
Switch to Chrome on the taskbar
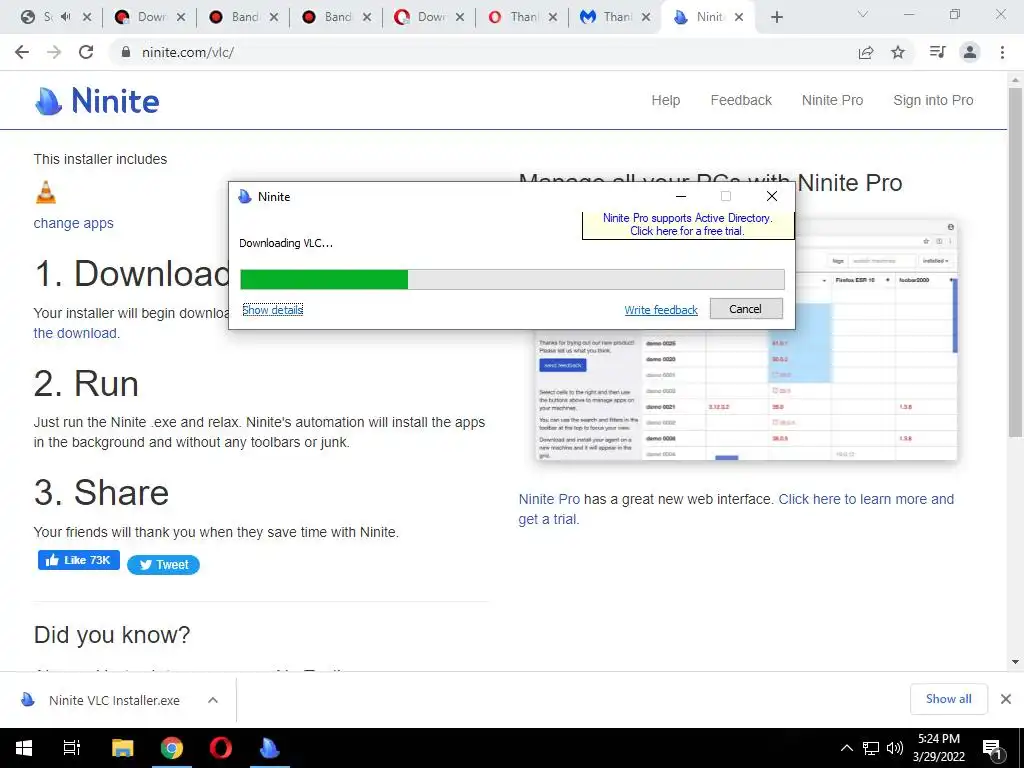click(x=172, y=748)
